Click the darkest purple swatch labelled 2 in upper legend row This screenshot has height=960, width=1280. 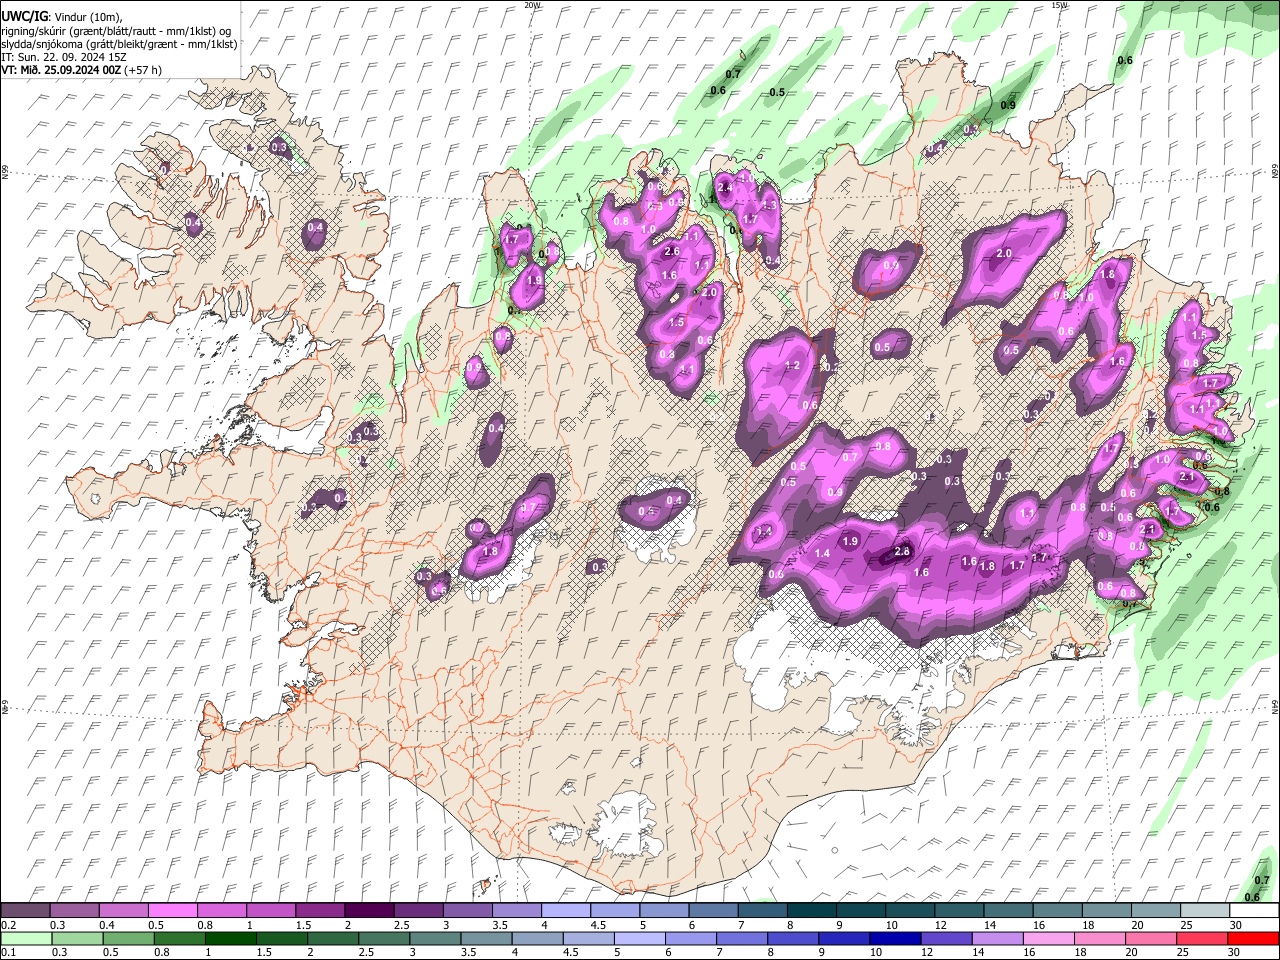[x=369, y=911]
